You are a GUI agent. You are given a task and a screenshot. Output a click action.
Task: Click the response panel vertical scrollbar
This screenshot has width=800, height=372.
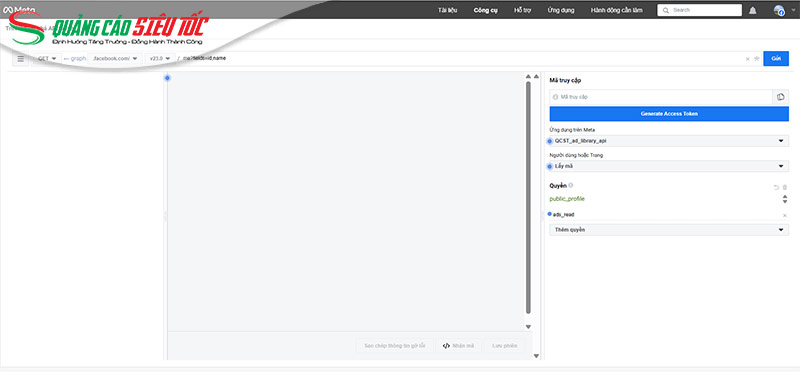click(x=528, y=197)
